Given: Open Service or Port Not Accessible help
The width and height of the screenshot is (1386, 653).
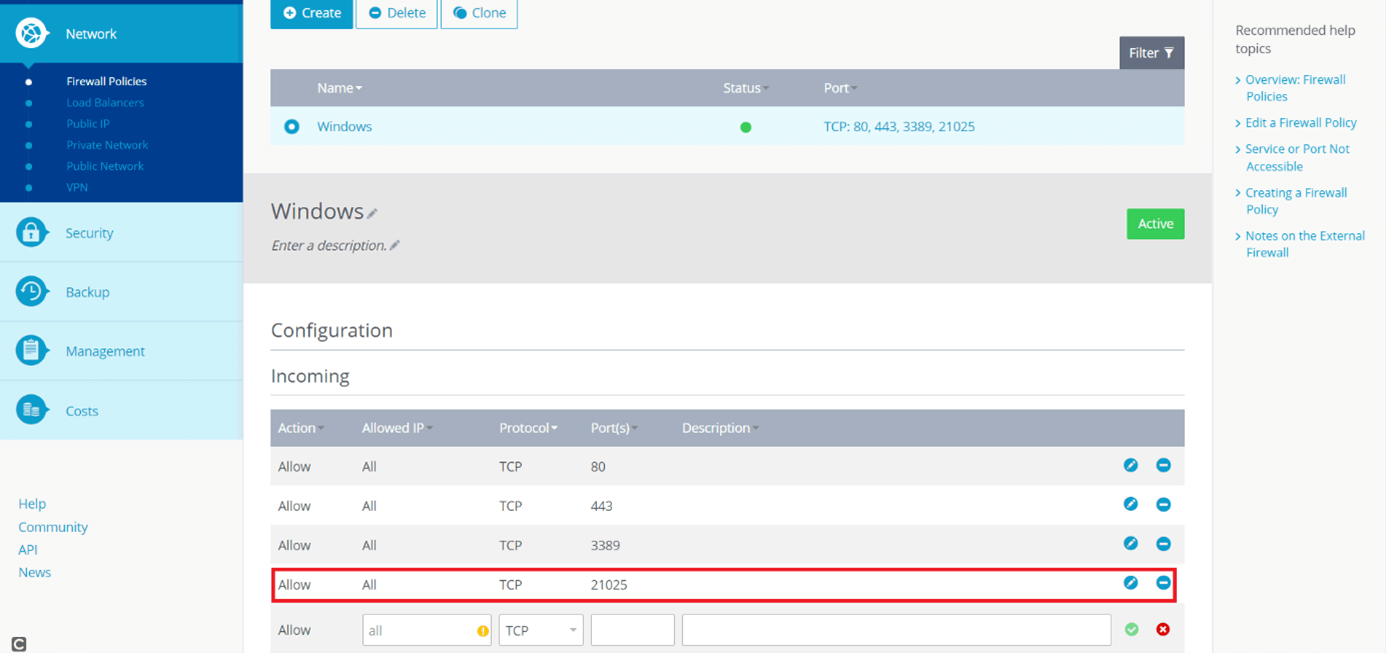Looking at the screenshot, I should coord(1297,157).
